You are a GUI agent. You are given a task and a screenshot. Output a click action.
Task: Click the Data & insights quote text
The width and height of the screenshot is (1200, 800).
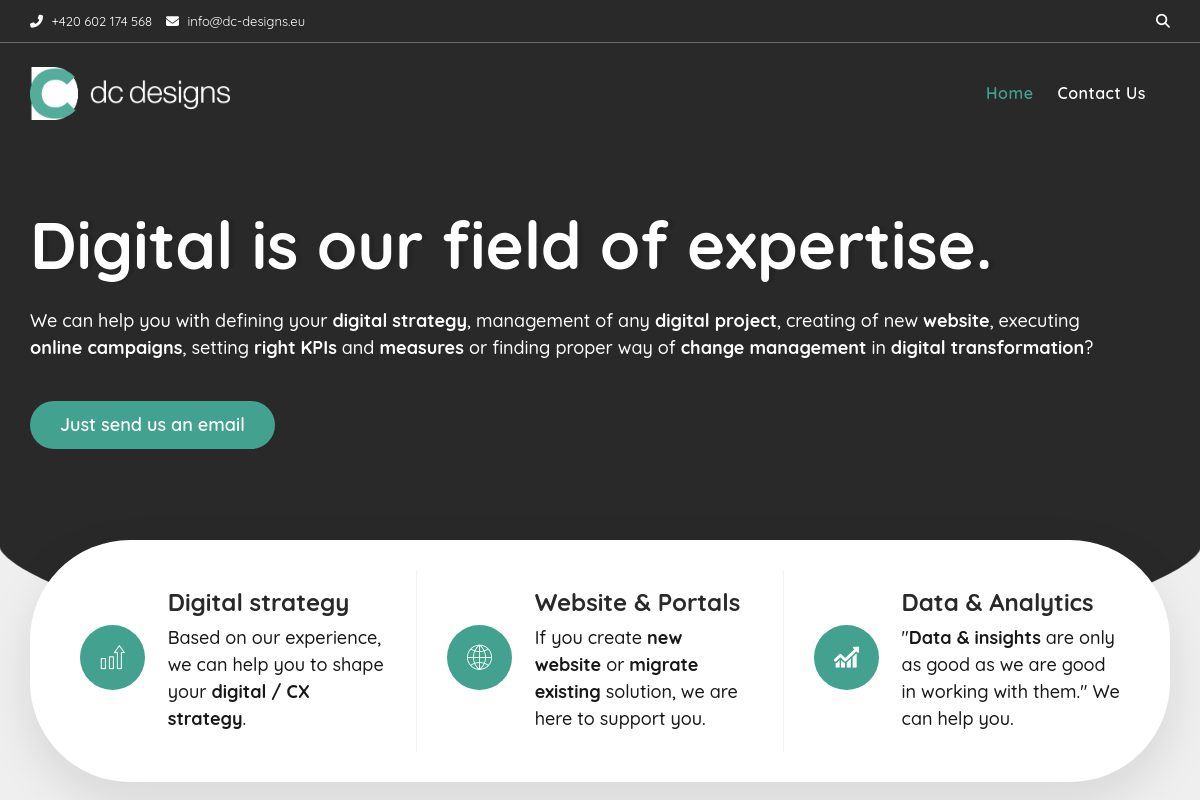(x=1010, y=678)
